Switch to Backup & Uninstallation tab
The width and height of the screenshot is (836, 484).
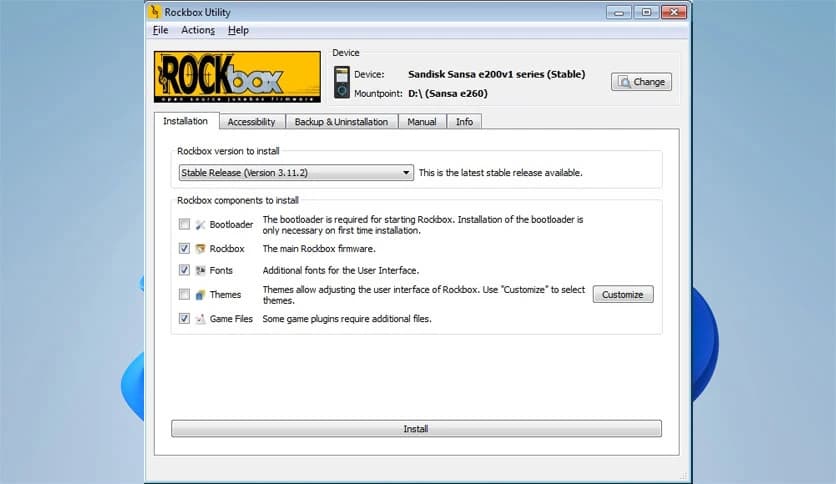[x=341, y=122]
